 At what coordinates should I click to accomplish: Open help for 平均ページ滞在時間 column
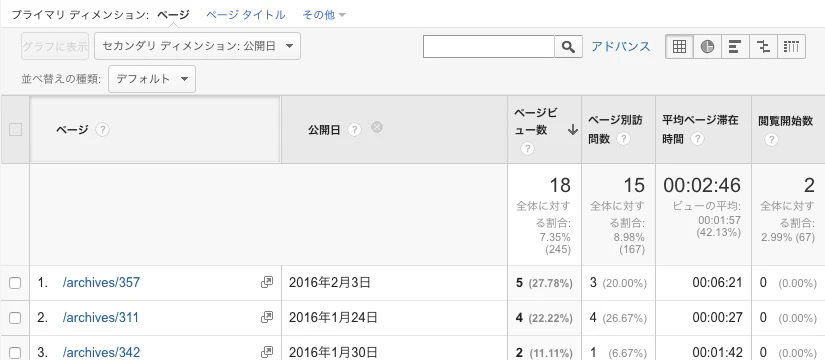pyautogui.click(x=697, y=139)
